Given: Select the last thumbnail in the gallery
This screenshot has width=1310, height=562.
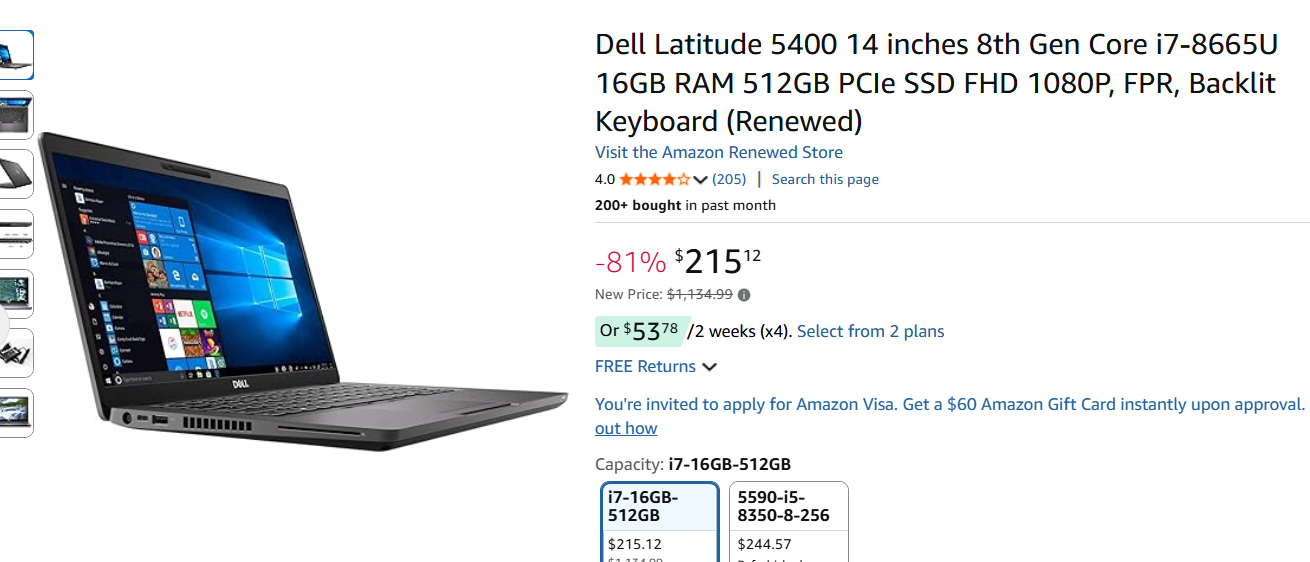Looking at the screenshot, I should 16,412.
